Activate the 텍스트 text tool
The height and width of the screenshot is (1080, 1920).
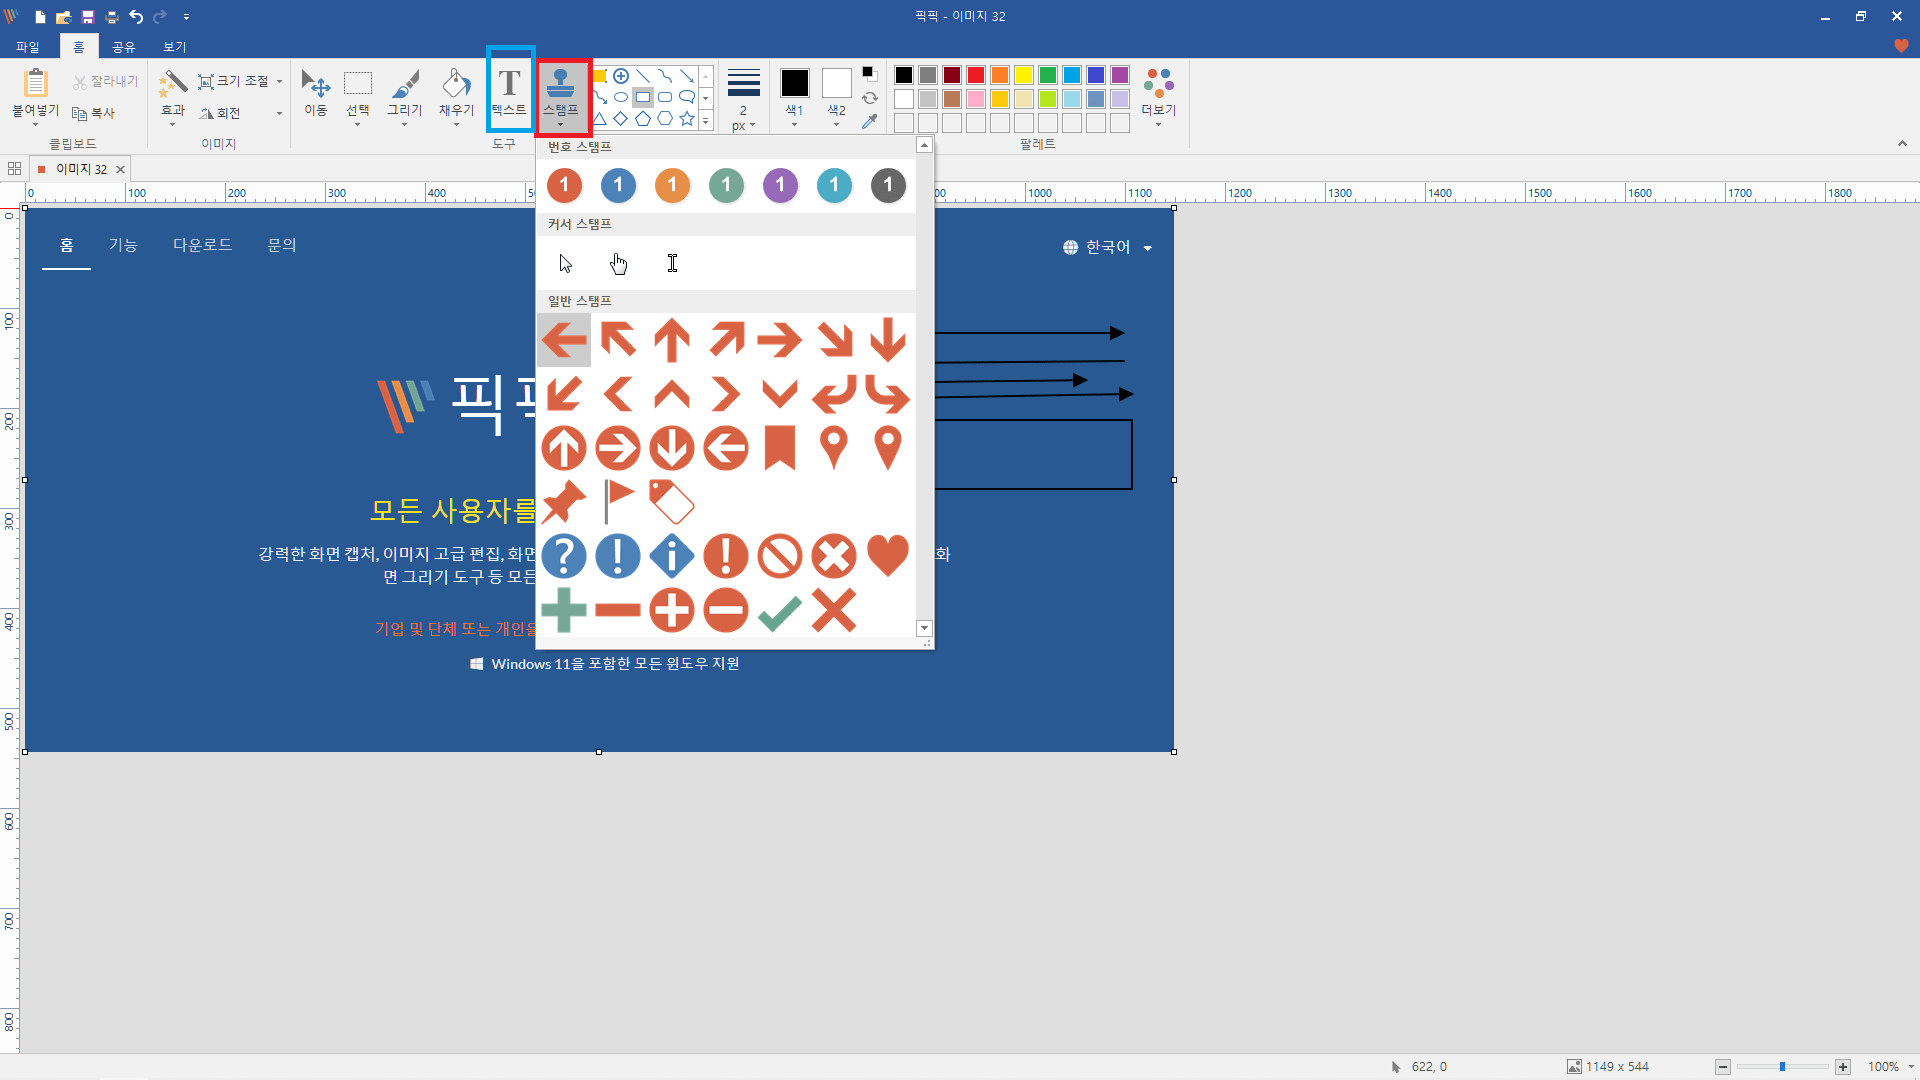pos(509,92)
